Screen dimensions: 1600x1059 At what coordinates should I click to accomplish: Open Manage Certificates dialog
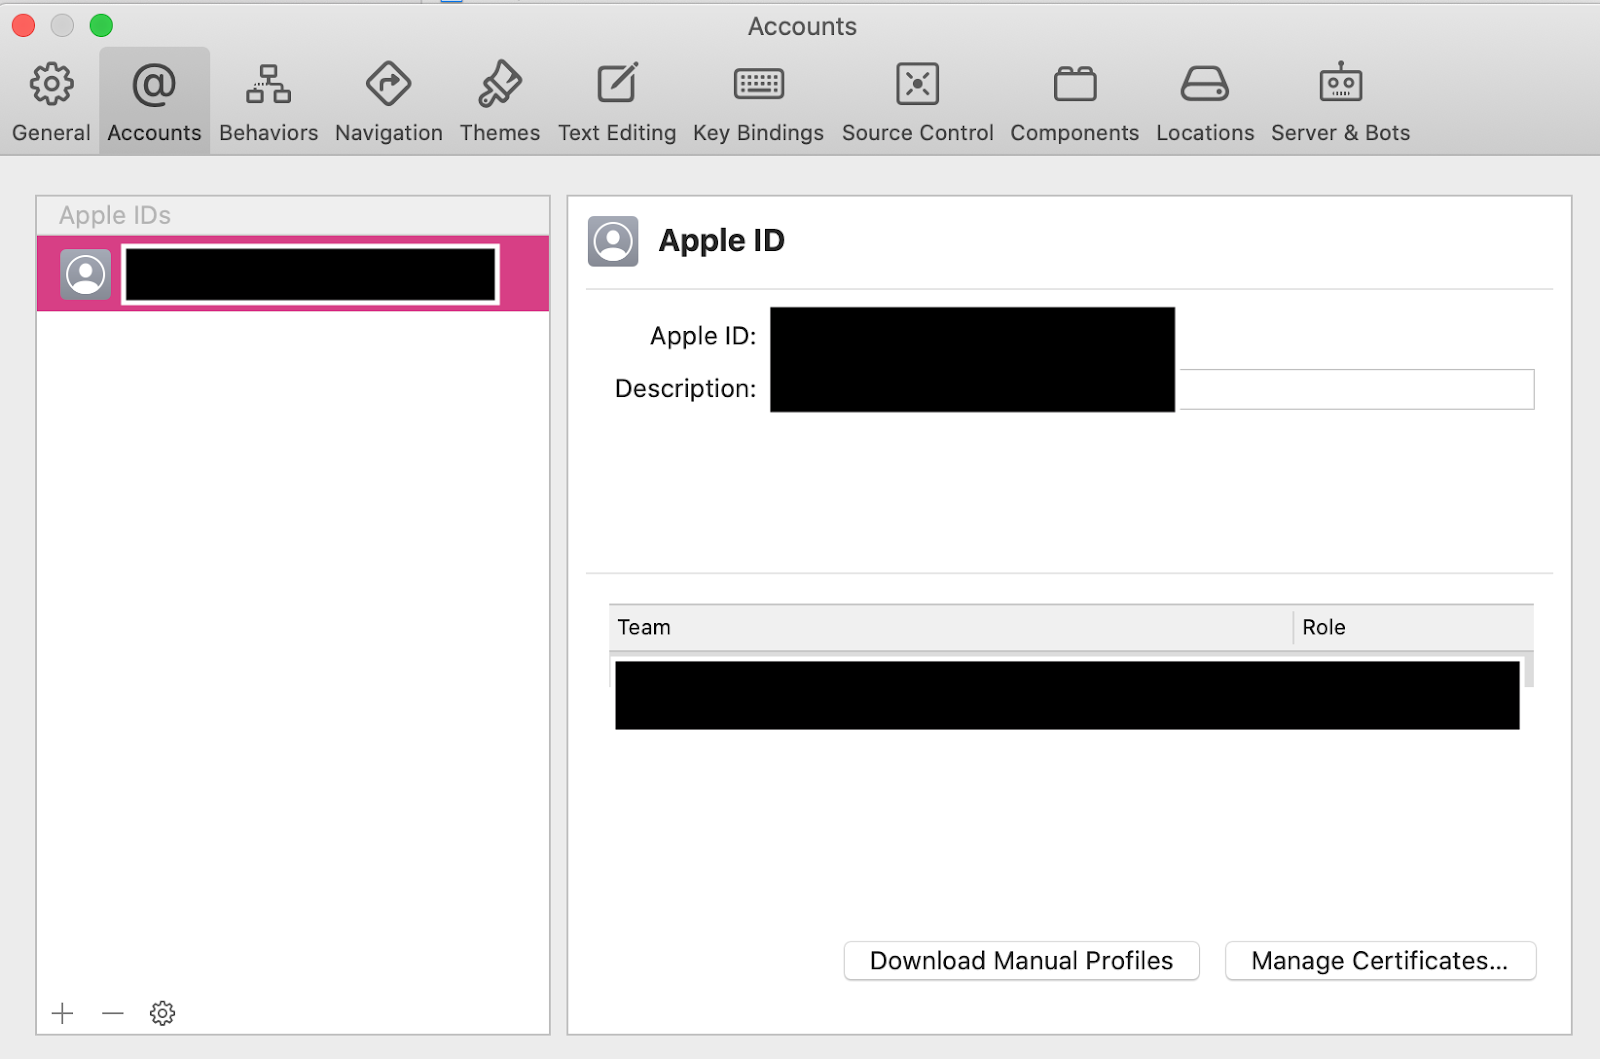pyautogui.click(x=1380, y=961)
